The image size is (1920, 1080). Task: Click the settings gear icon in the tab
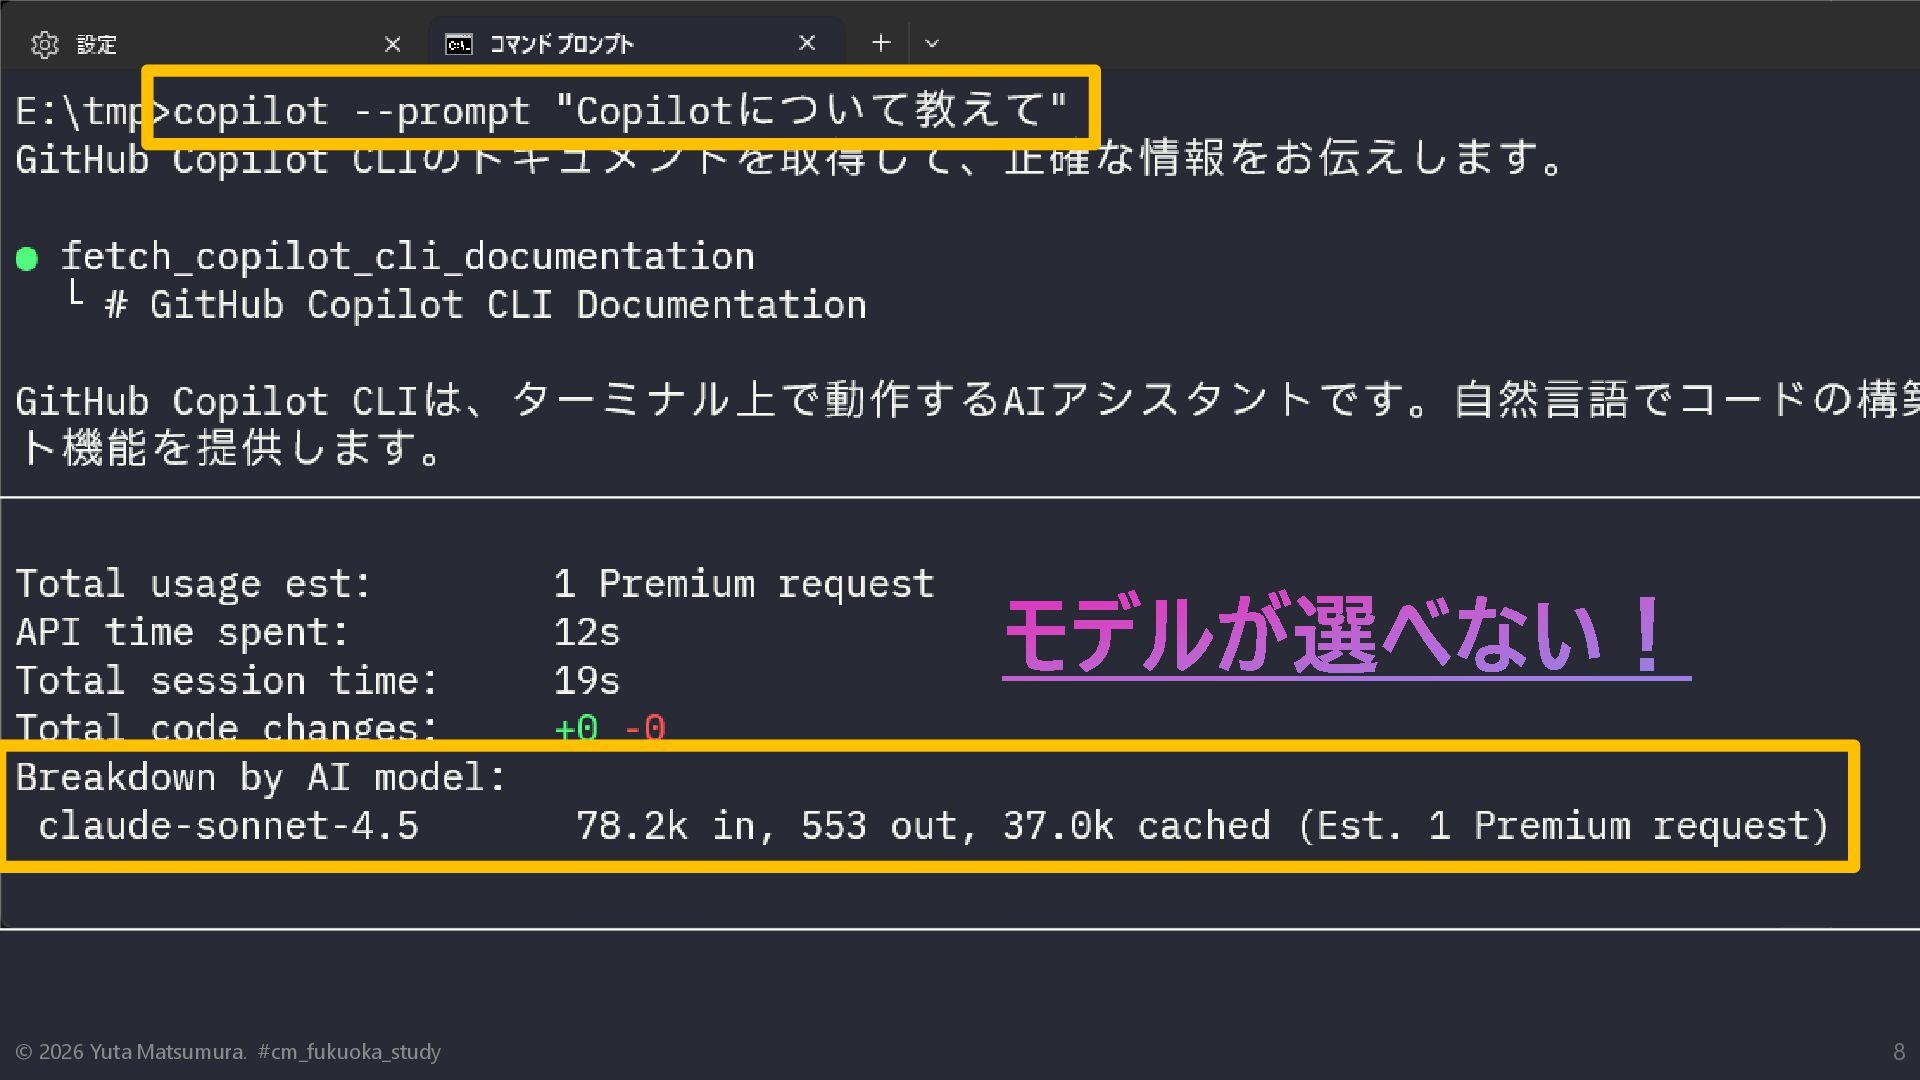coord(44,44)
